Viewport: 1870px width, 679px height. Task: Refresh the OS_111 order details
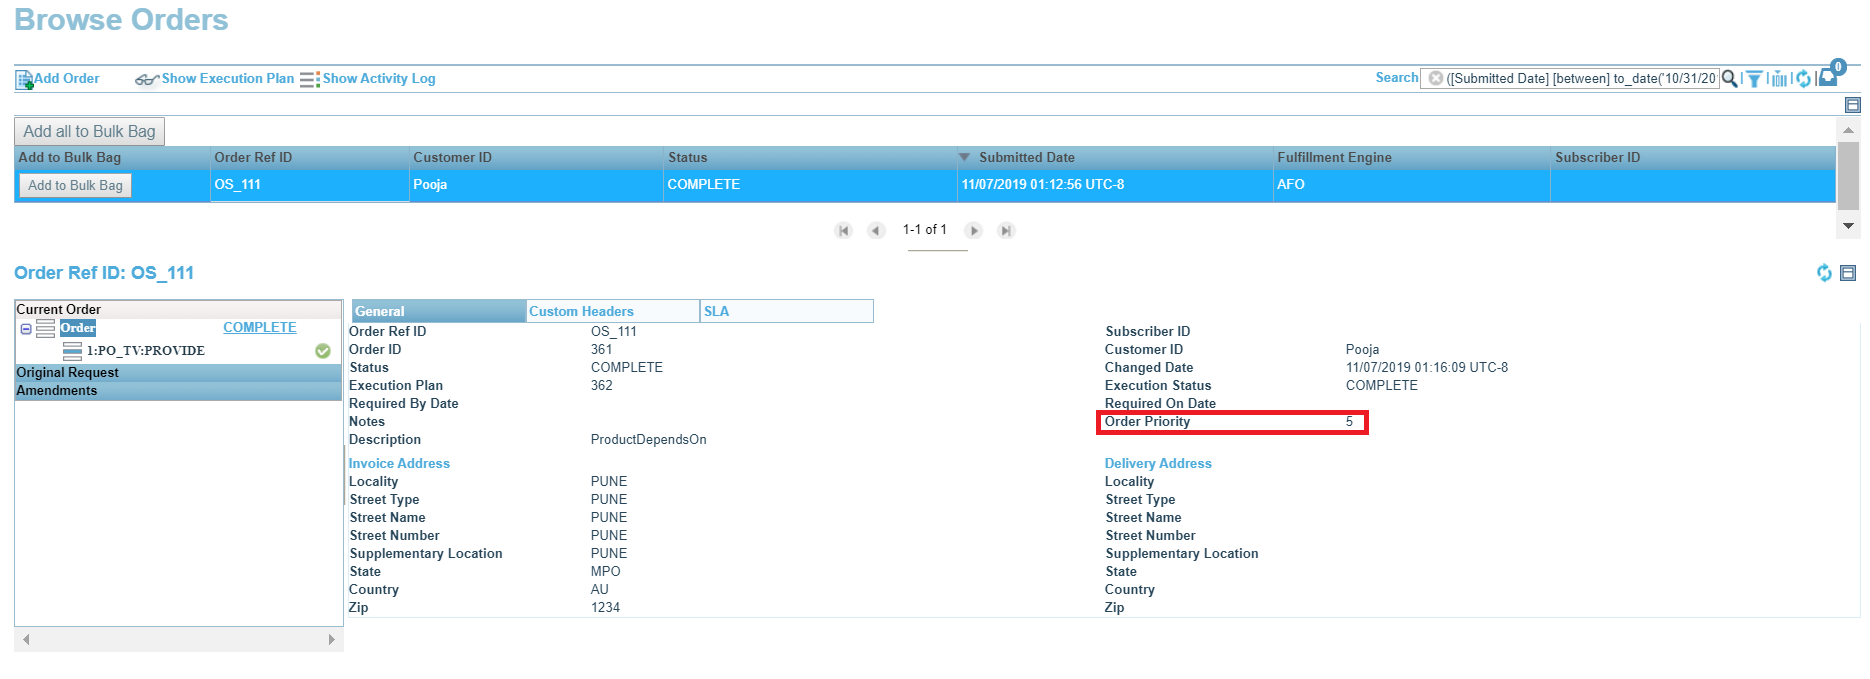pyautogui.click(x=1825, y=273)
